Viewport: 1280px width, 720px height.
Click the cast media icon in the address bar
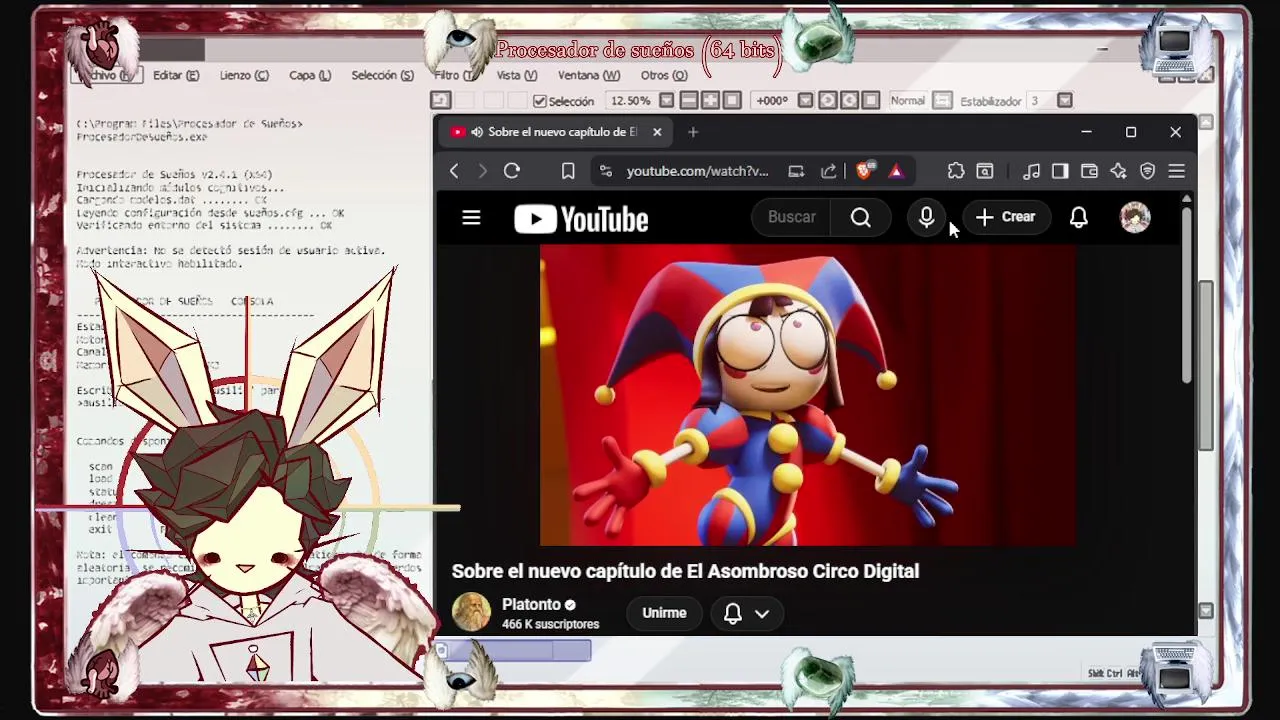(x=796, y=171)
